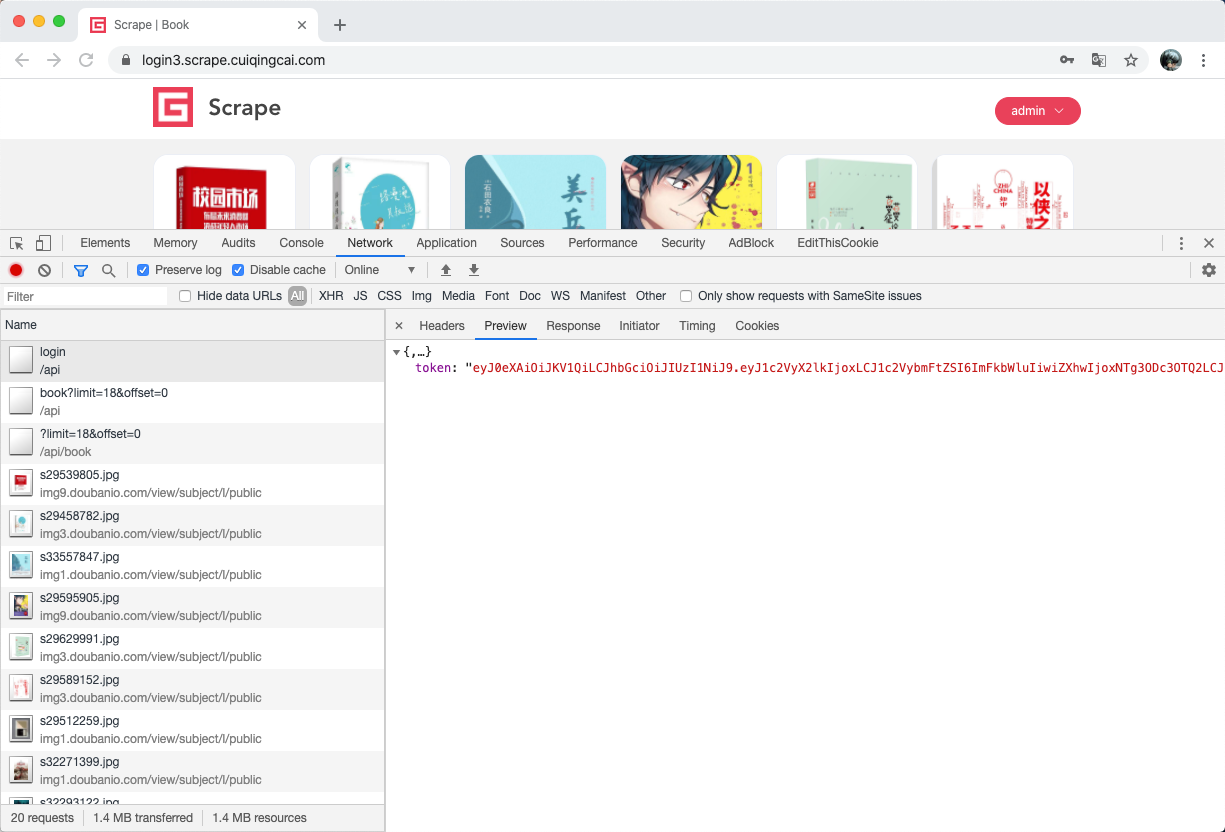Stop recording network log

[16, 270]
